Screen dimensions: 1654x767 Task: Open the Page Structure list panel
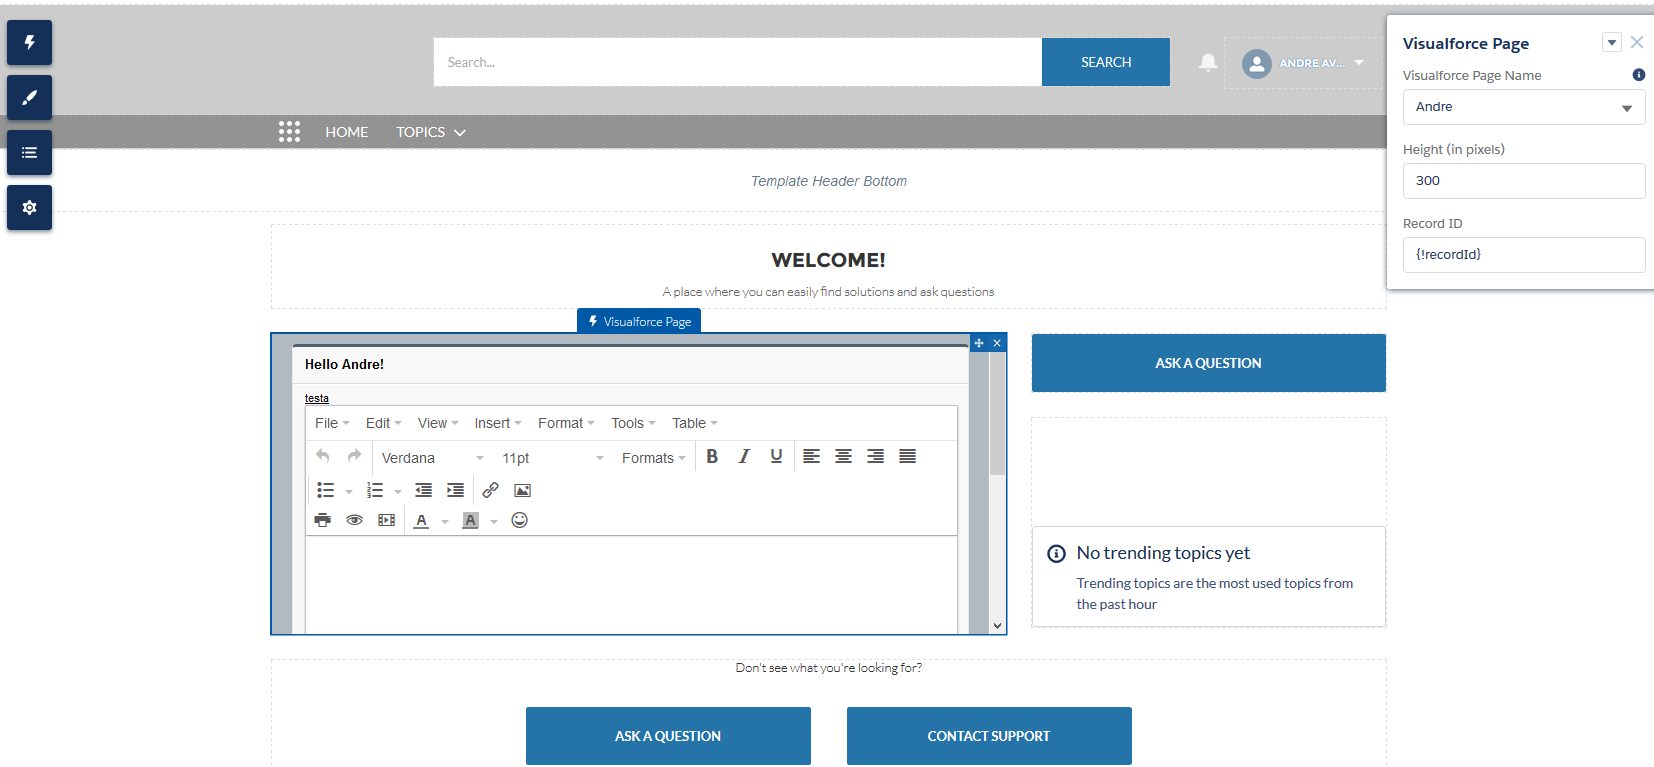29,153
